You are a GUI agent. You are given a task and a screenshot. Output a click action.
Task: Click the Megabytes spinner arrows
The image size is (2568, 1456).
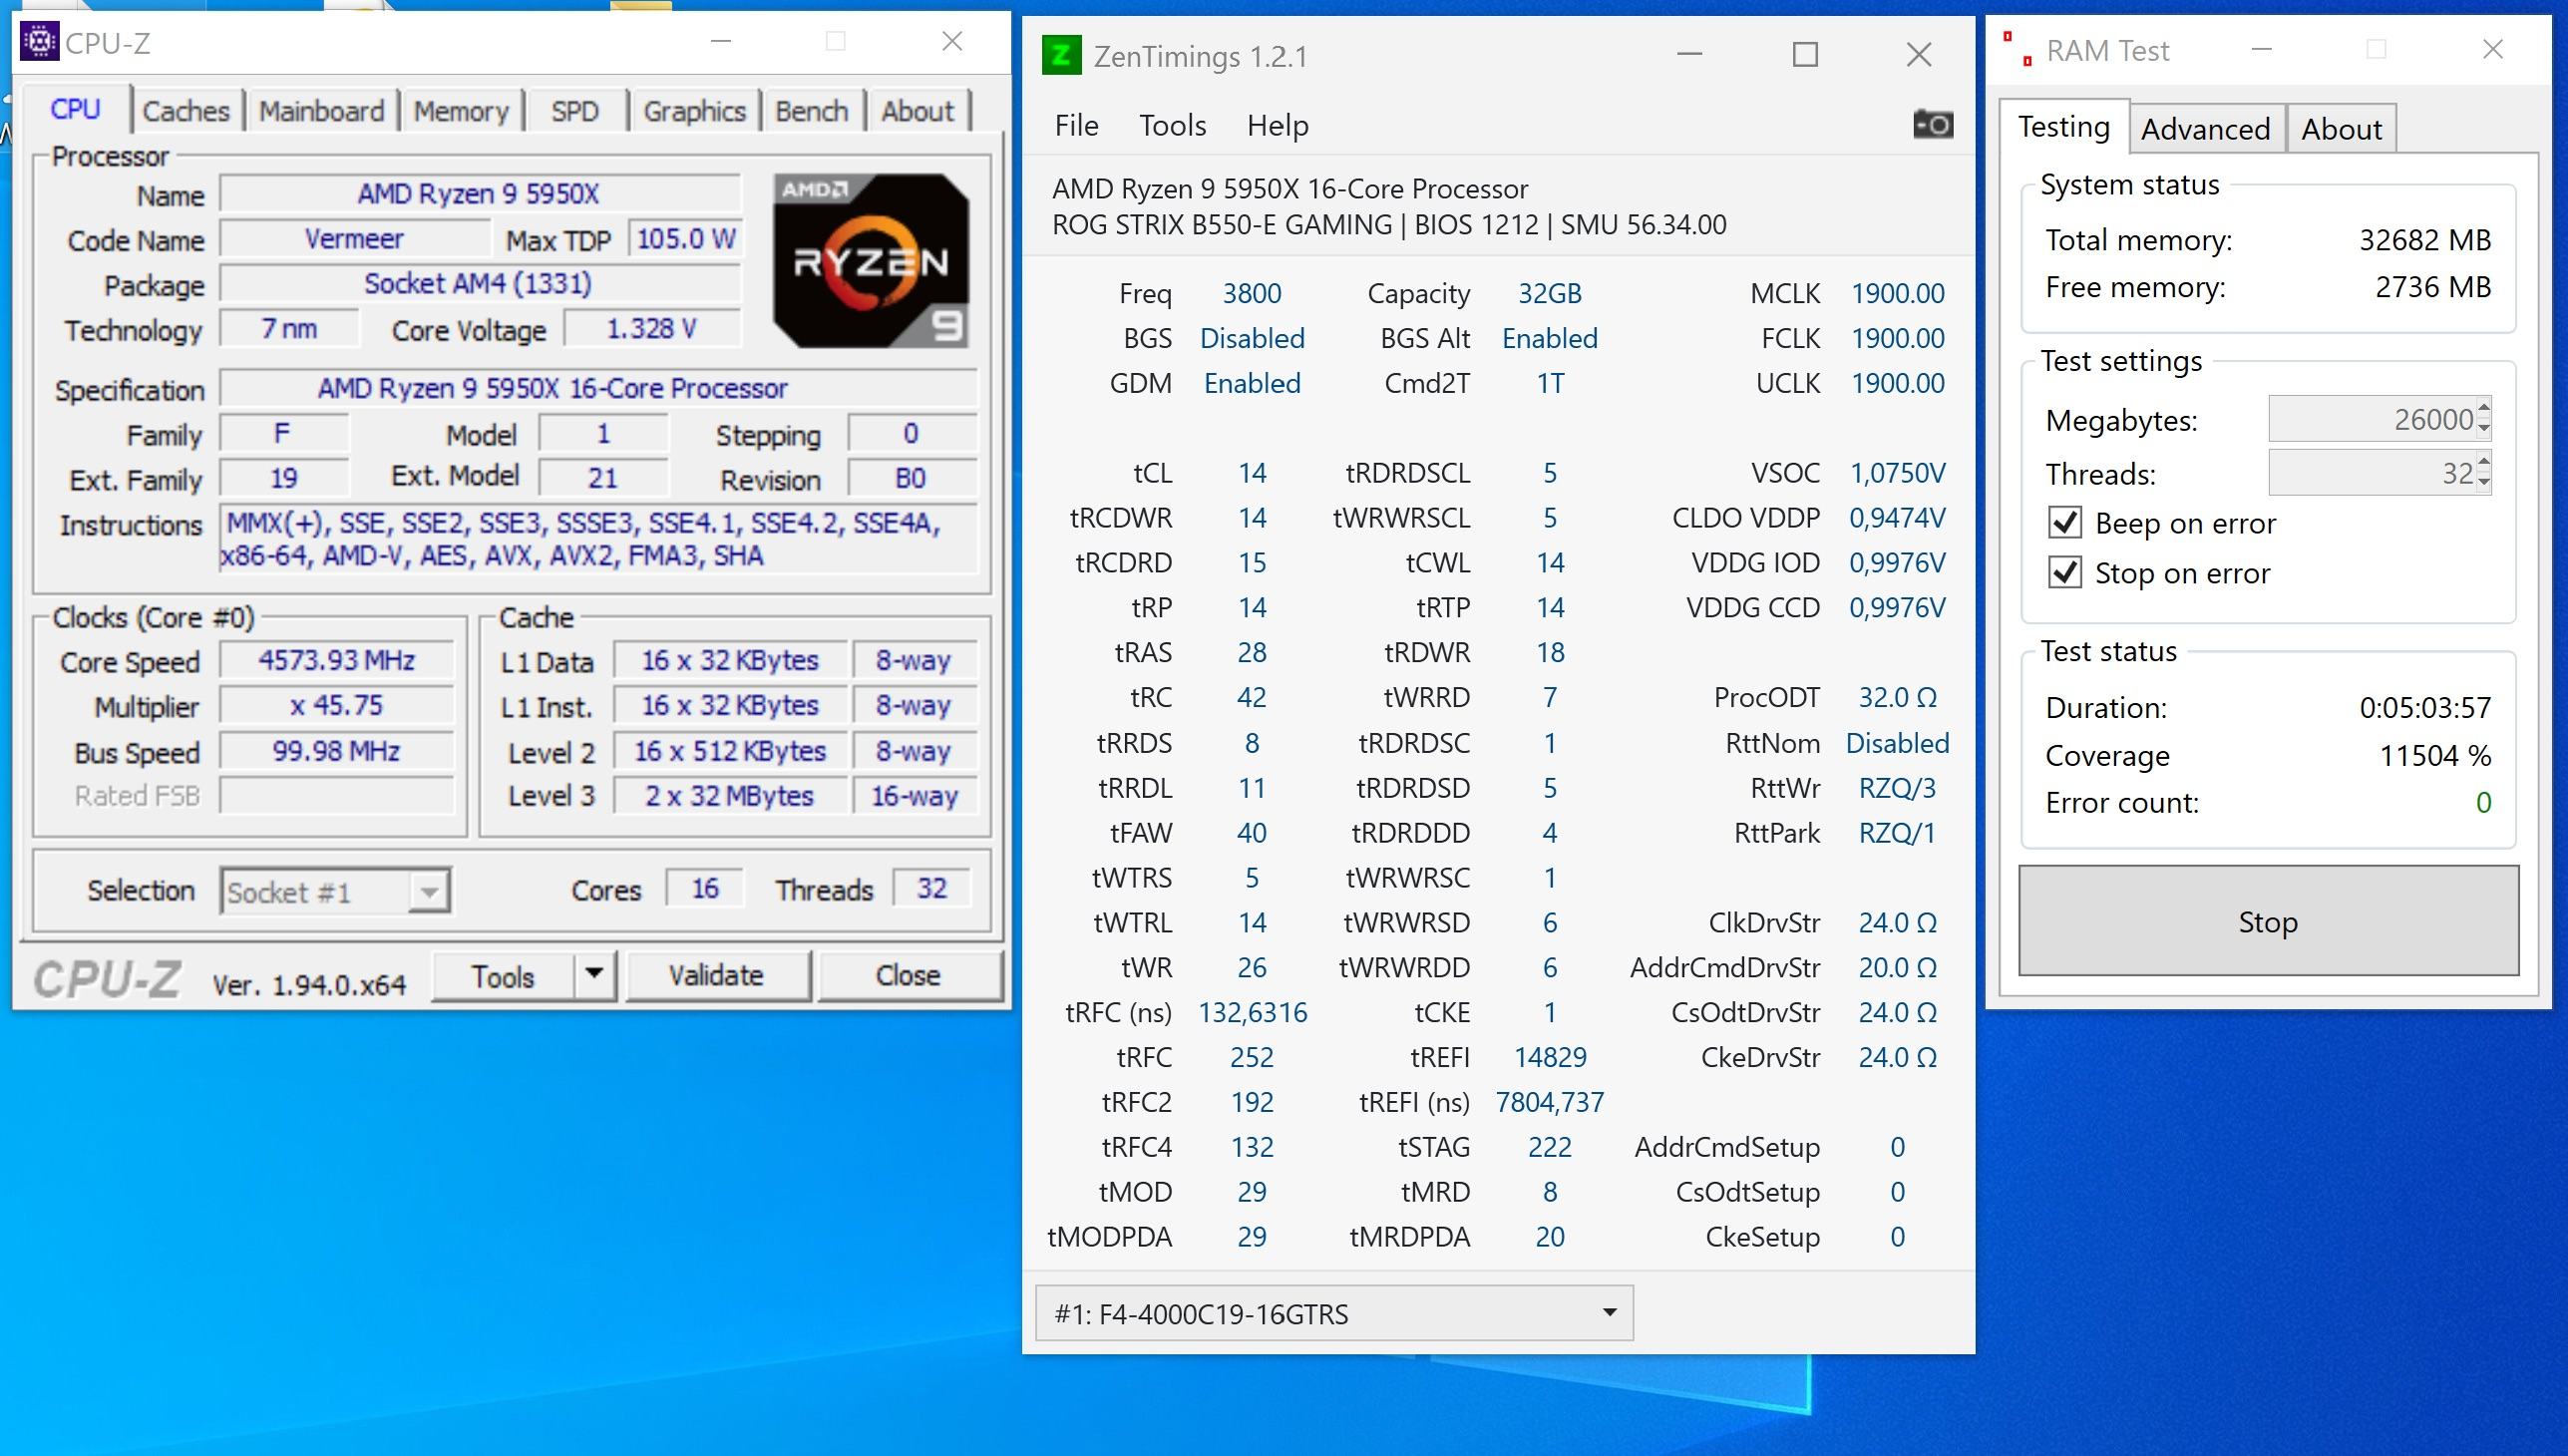click(2484, 419)
